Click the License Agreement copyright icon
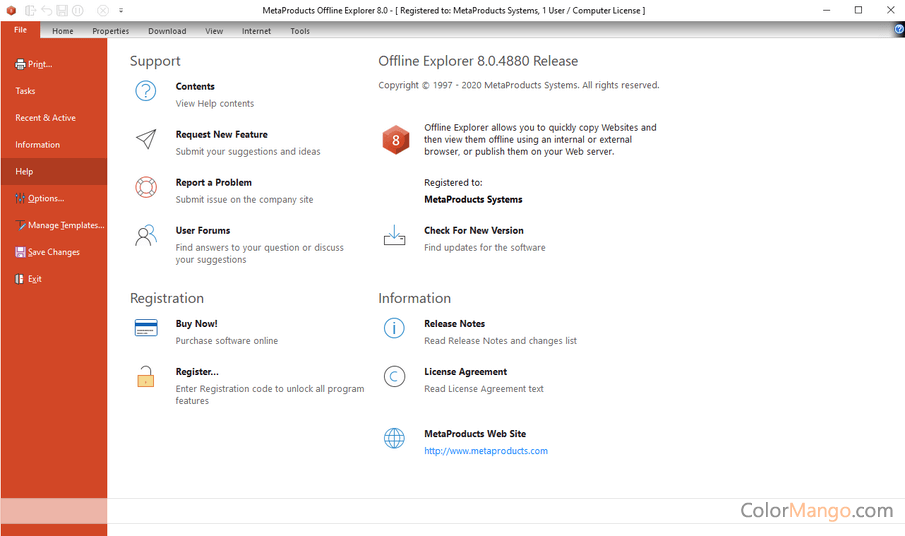 pos(395,377)
